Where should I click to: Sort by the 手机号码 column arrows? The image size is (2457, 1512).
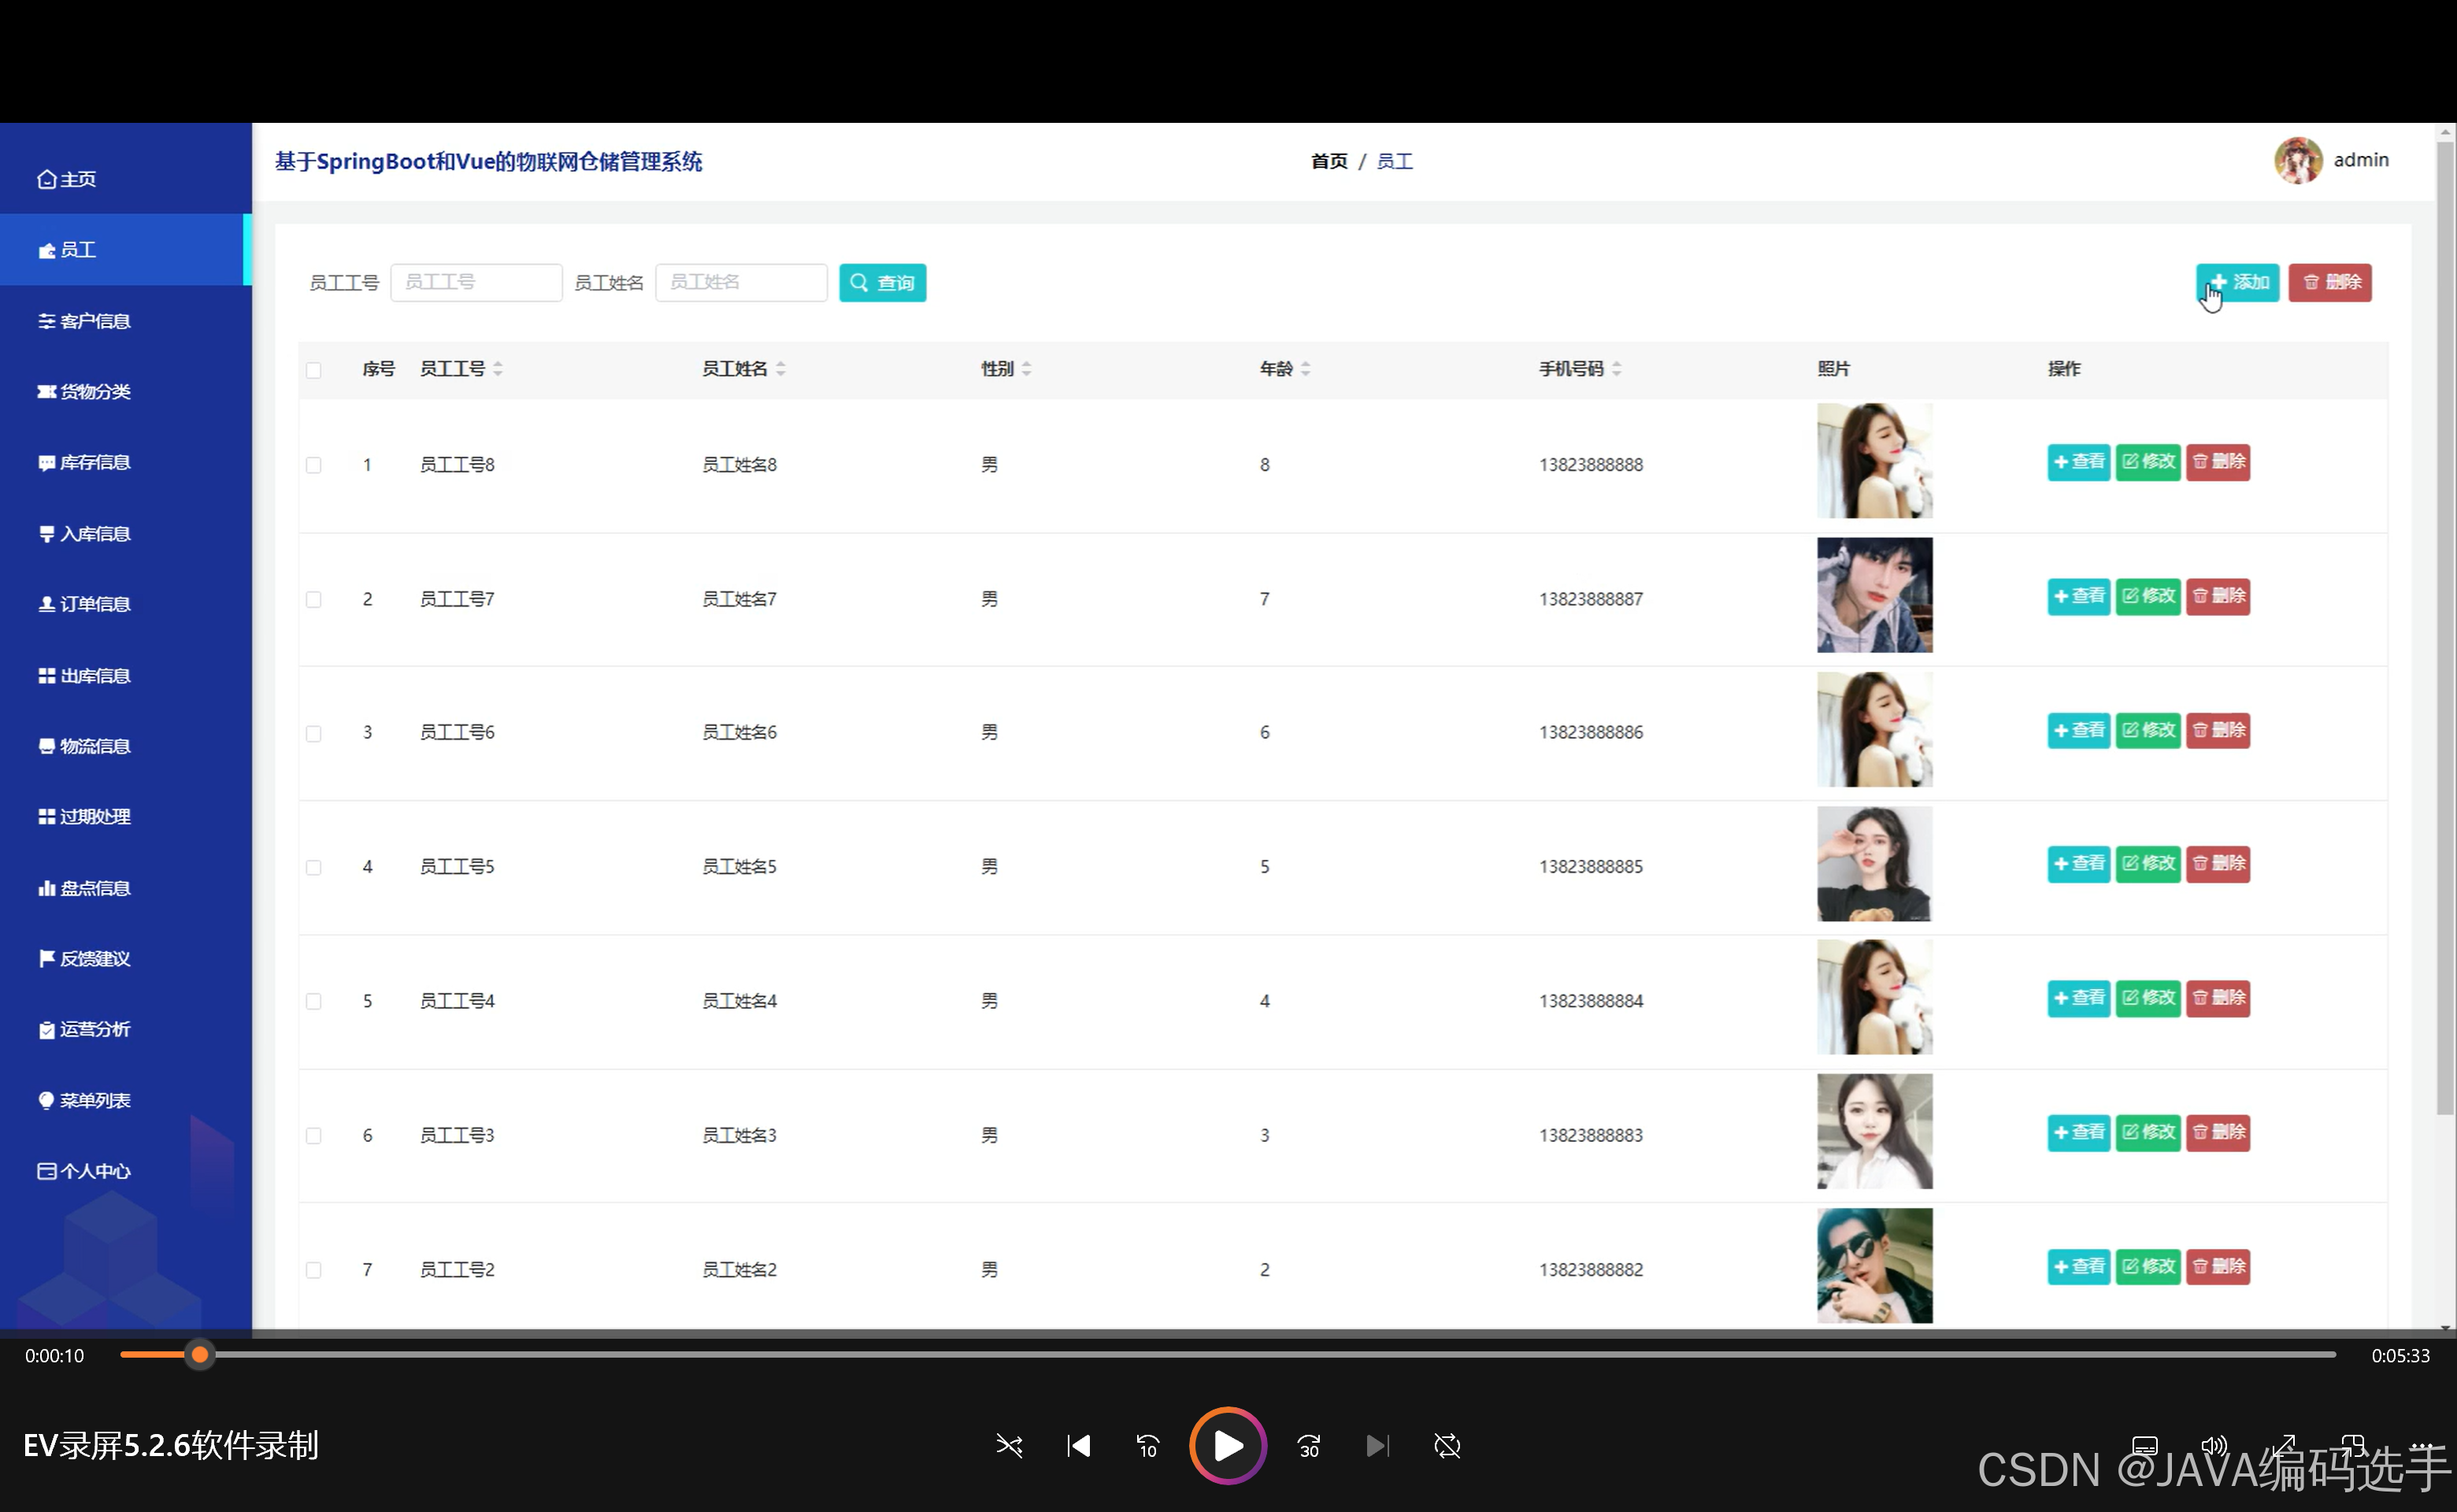click(1617, 369)
